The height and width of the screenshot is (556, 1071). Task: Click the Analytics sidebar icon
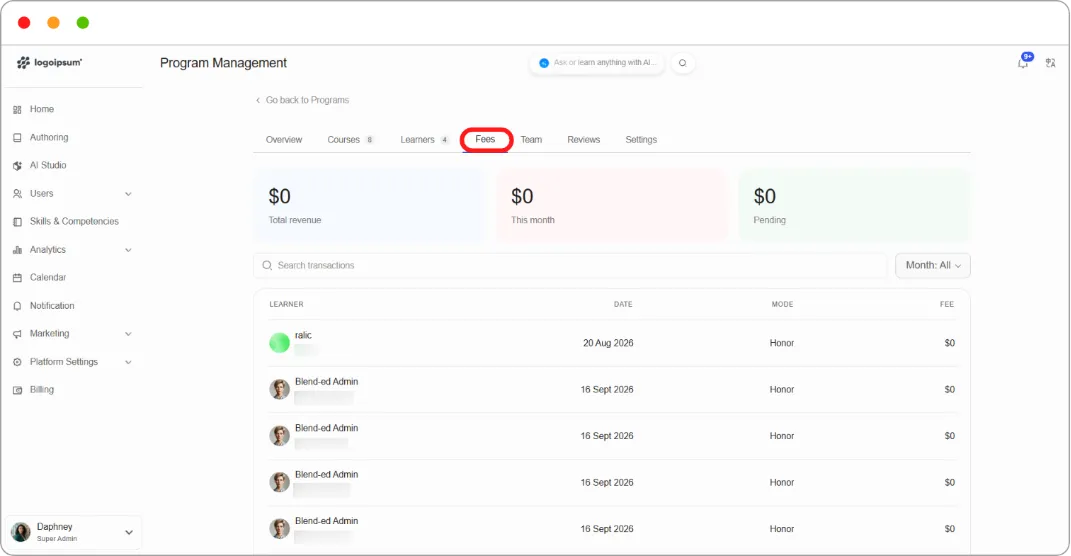pyautogui.click(x=17, y=250)
